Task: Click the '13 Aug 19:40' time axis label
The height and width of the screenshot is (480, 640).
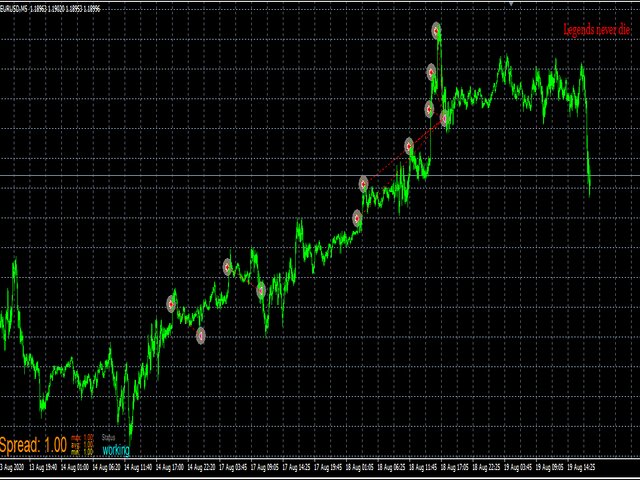Action: tap(43, 467)
